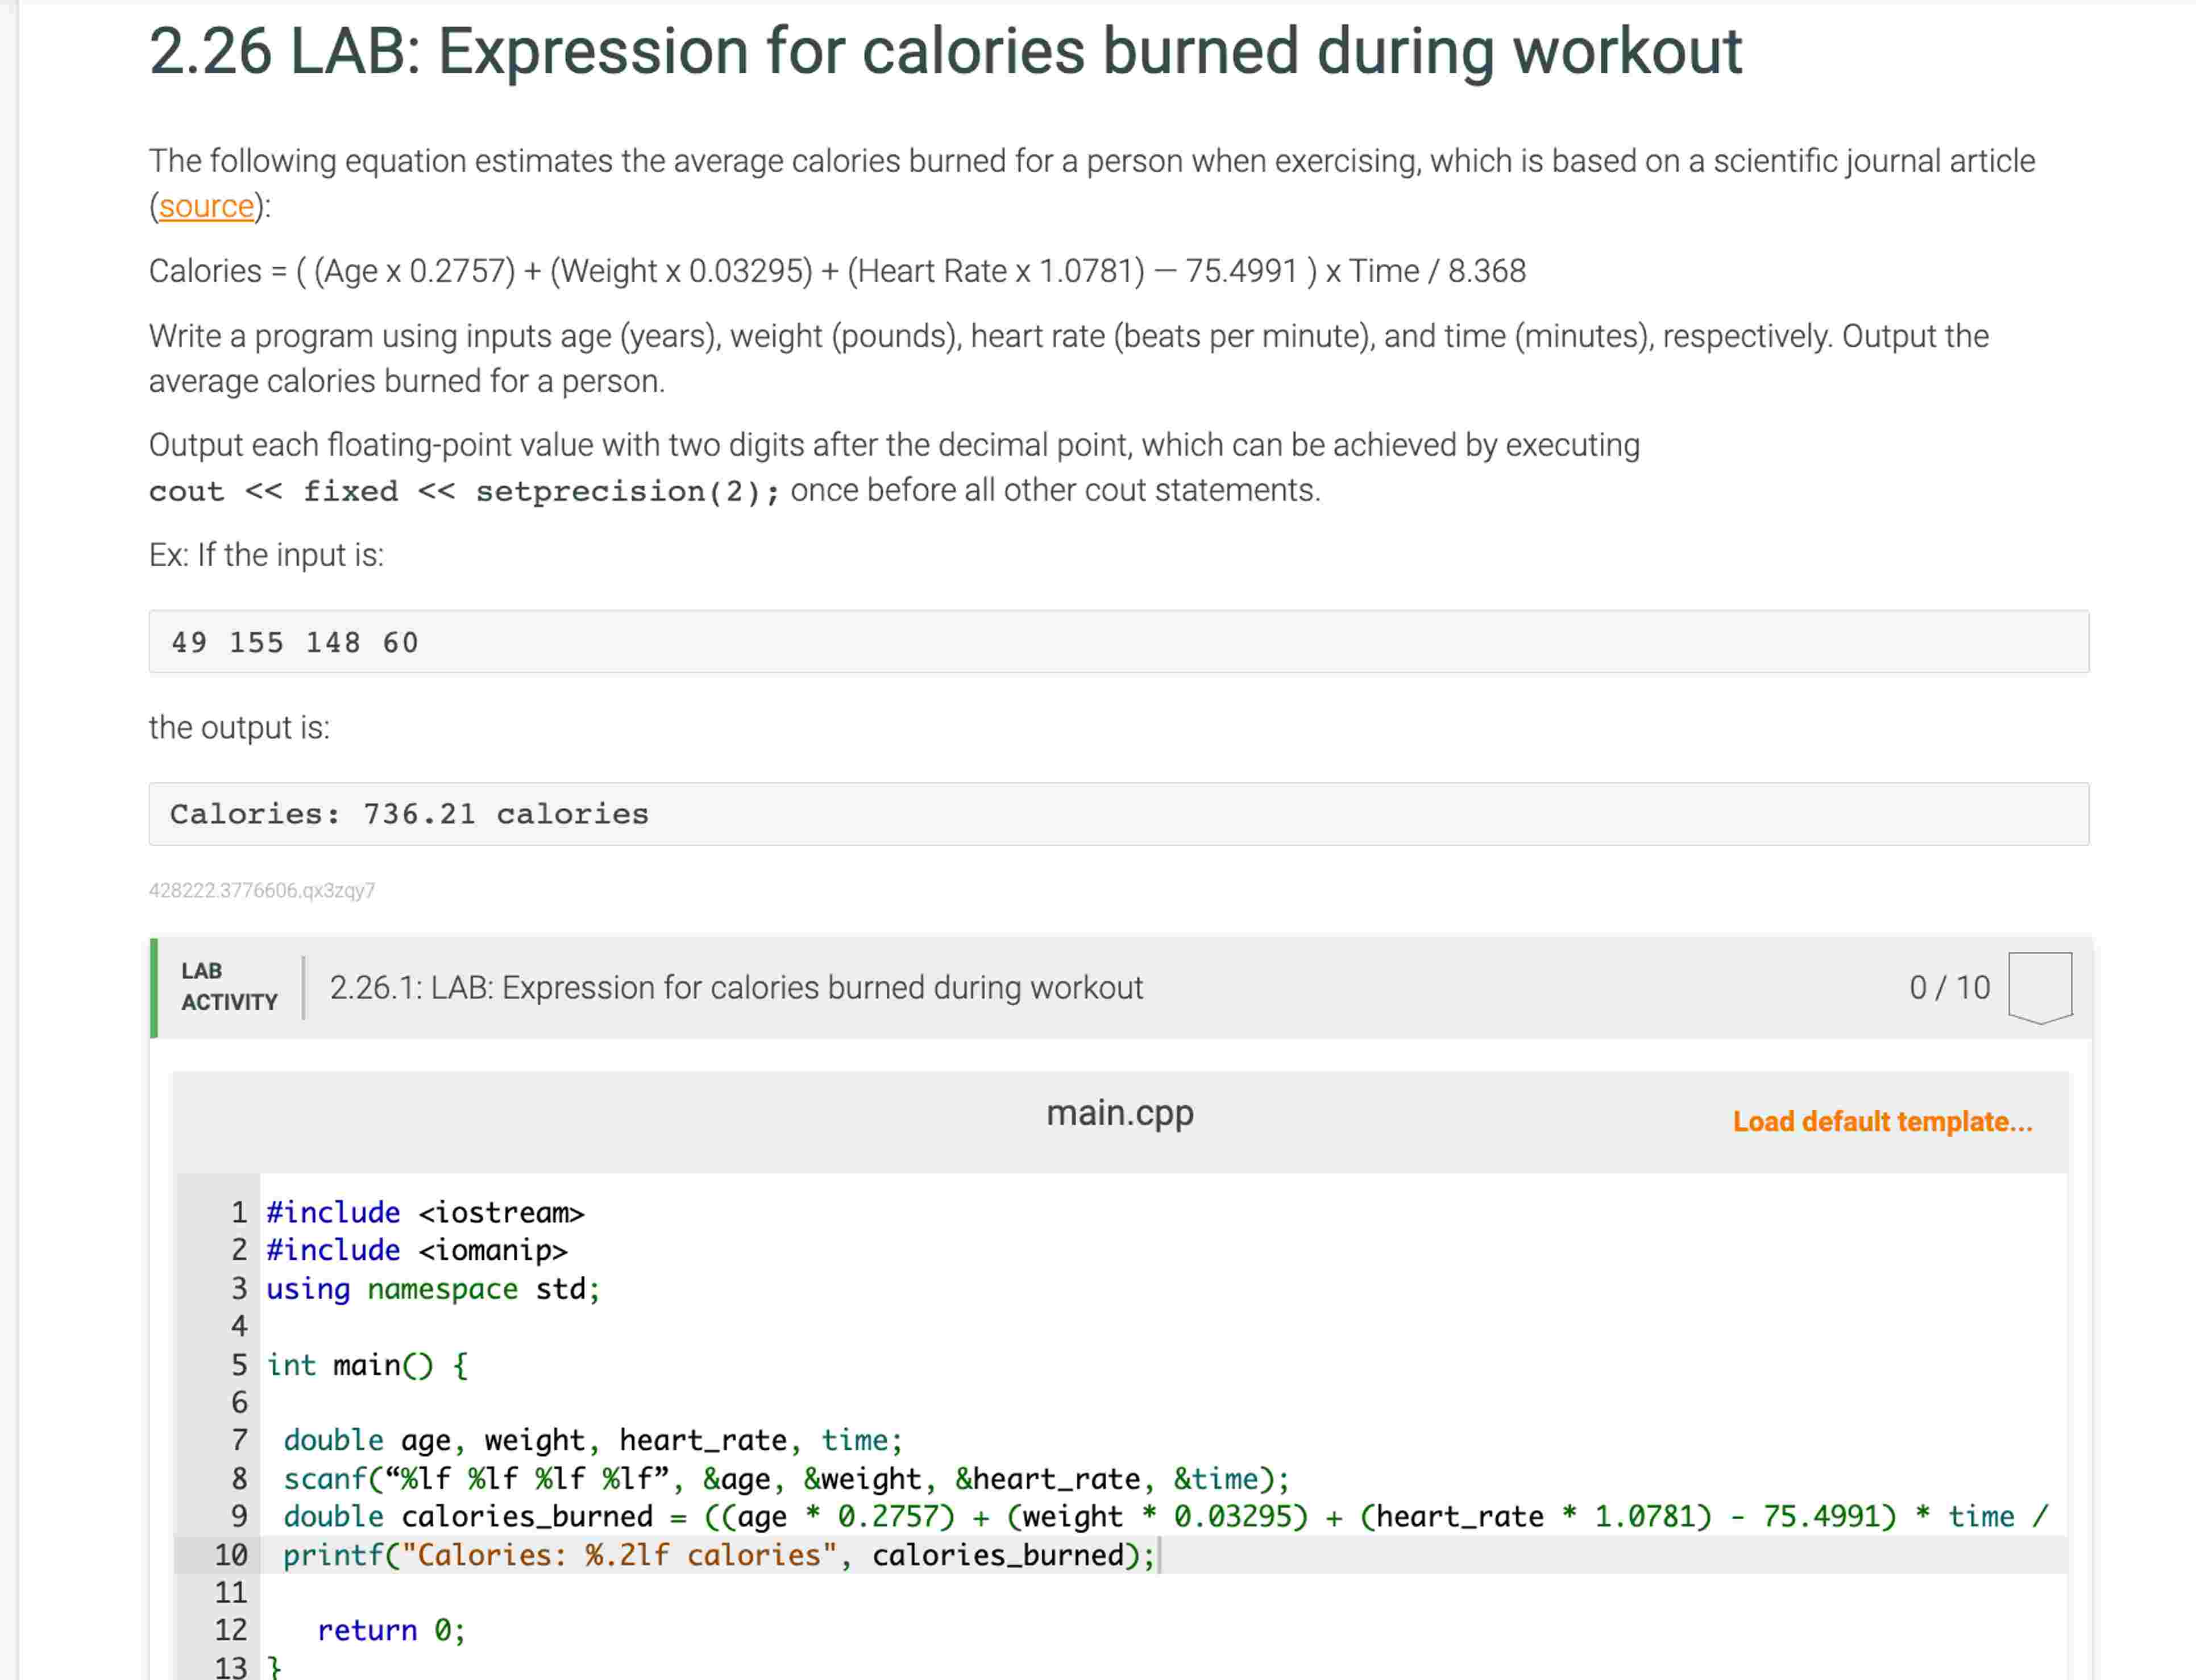Click the identifier text 428222.3776606.qx3zqy7
This screenshot has width=2196, height=1680.
(x=261, y=890)
